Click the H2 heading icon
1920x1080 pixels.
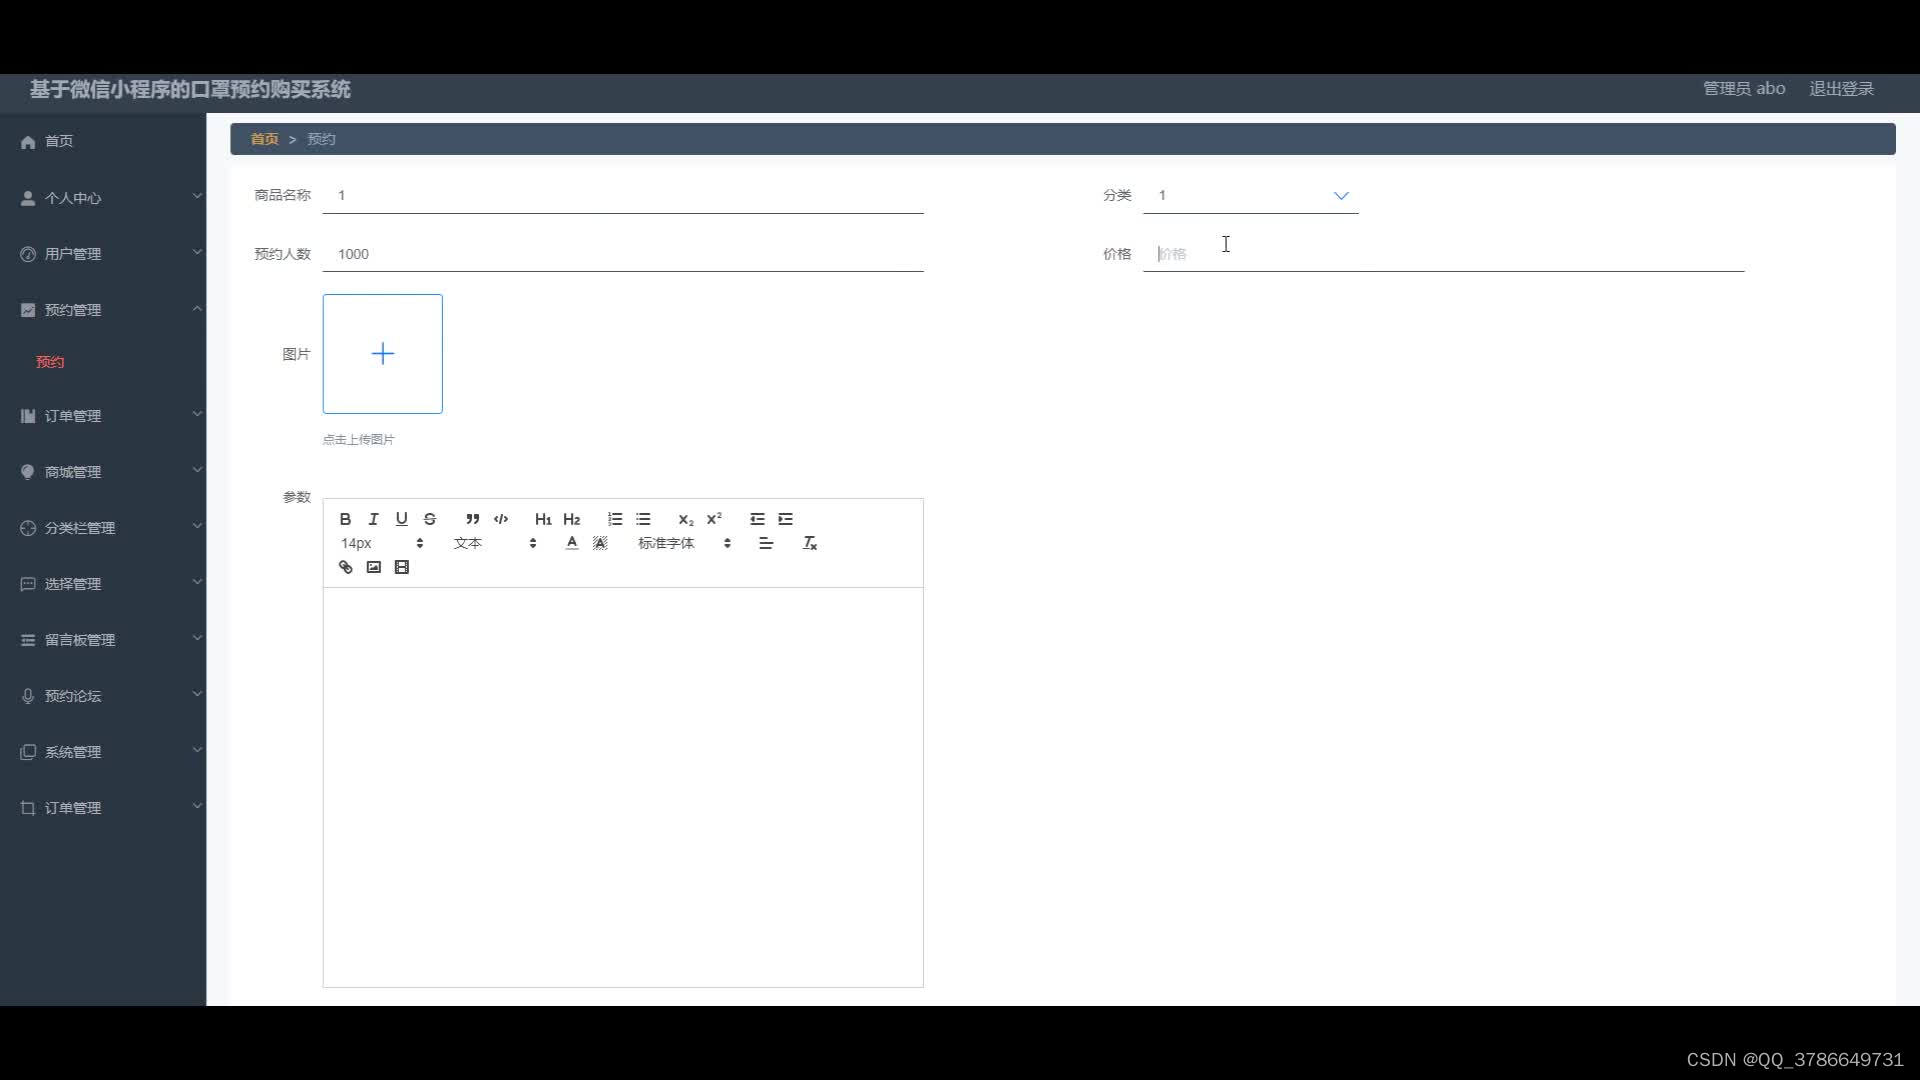tap(572, 518)
